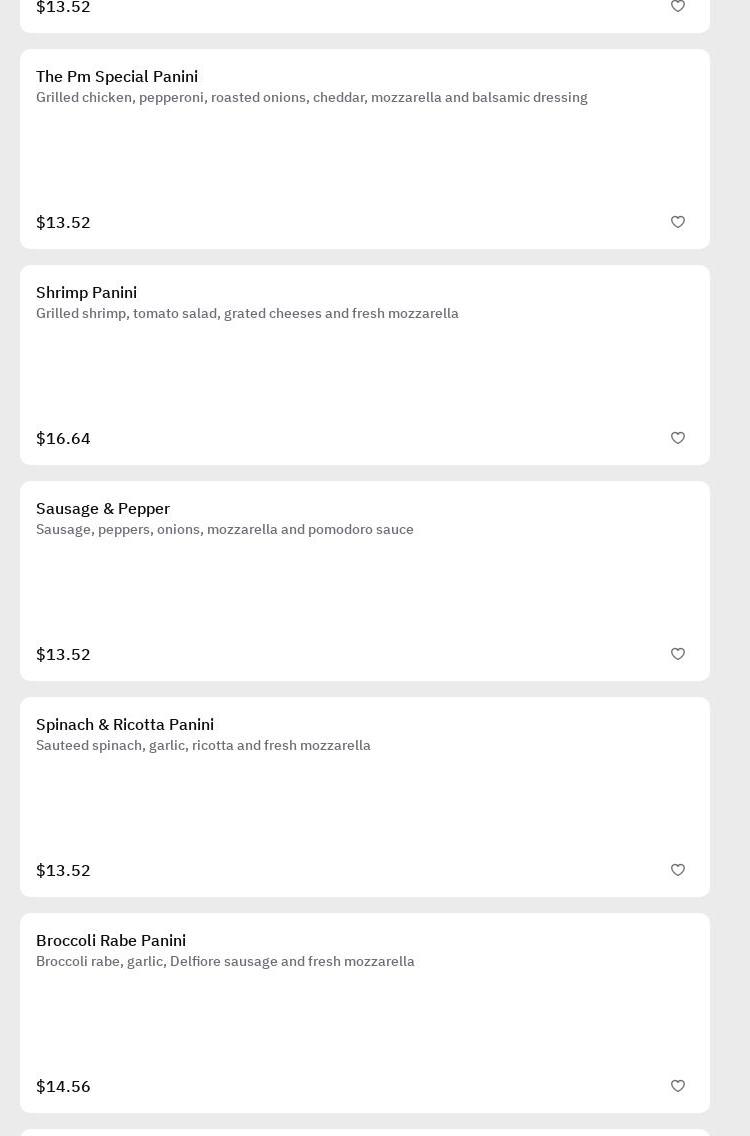This screenshot has height=1136, width=750.
Task: Click the $14.56 price on Broccoli Rabe Panini
Action: (x=63, y=1087)
